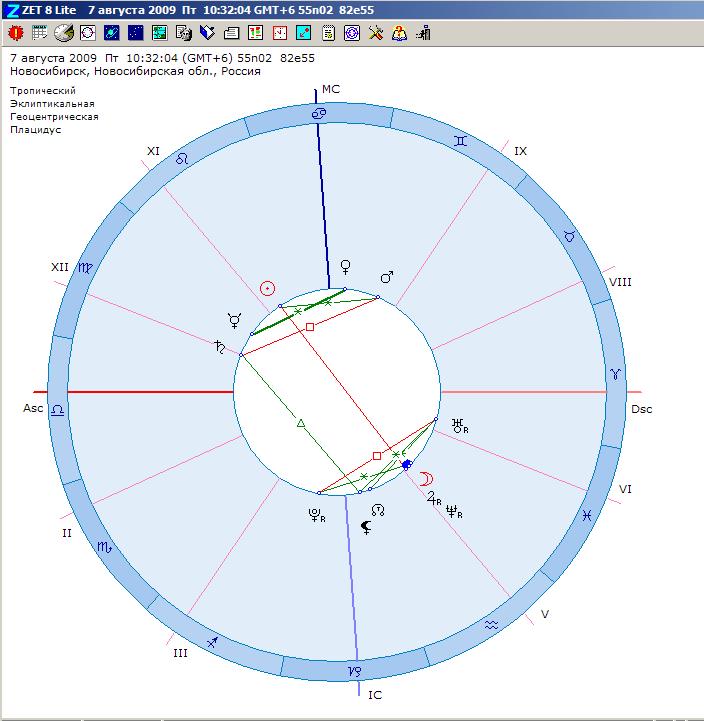704x721 pixels.
Task: Click the concentric circles target icon
Action: (x=351, y=33)
